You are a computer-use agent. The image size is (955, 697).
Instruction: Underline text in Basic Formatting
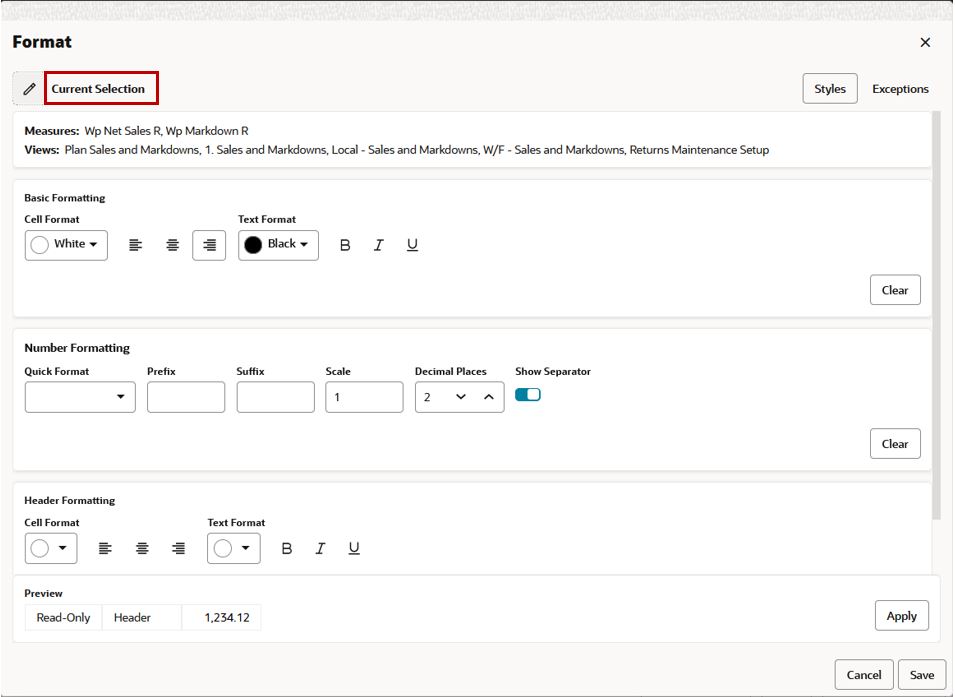point(412,244)
